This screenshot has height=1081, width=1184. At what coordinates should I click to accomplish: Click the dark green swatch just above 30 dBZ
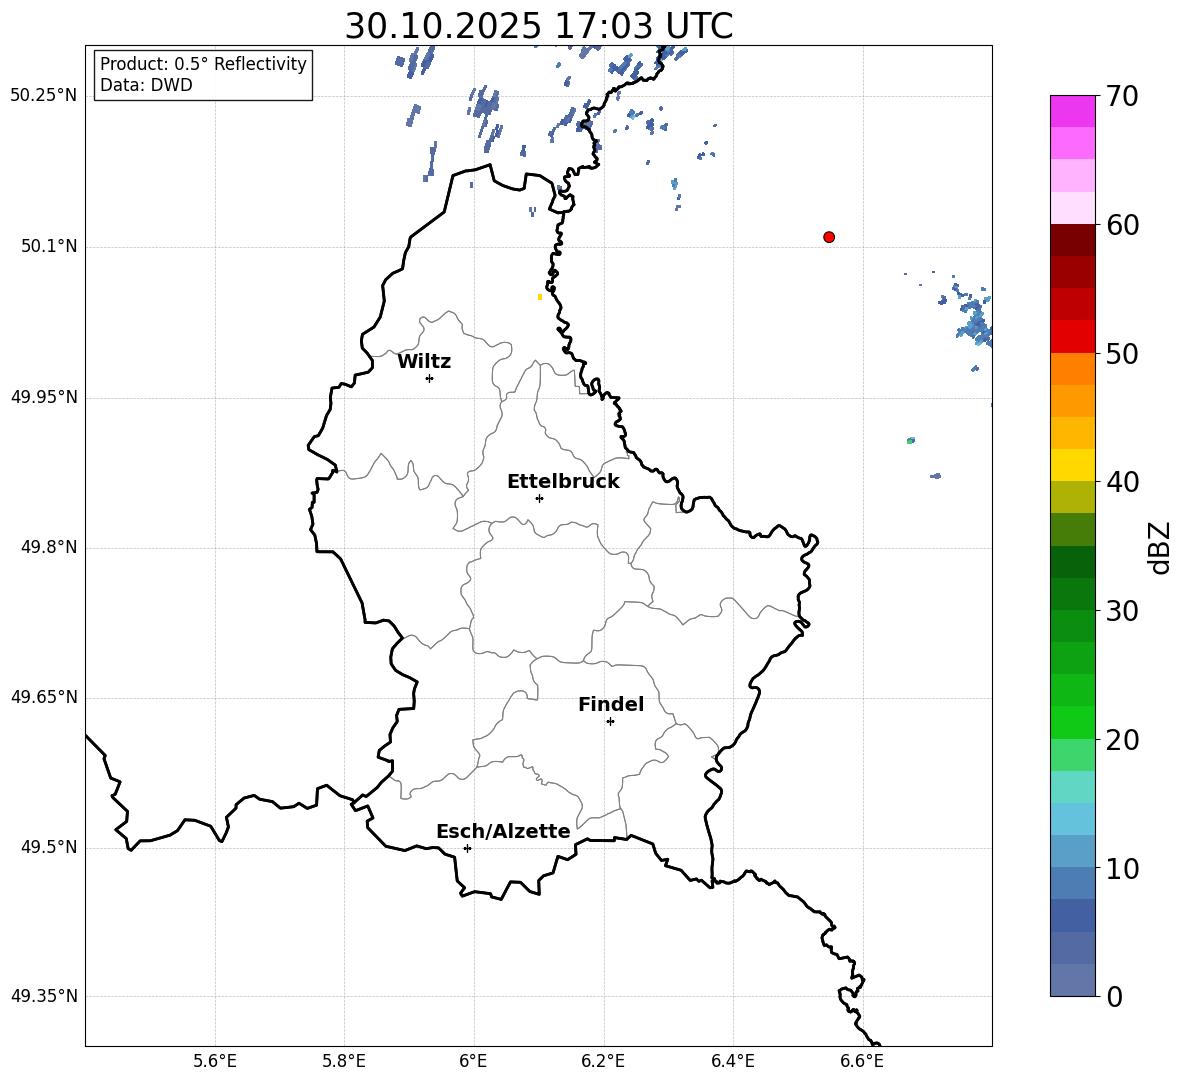pyautogui.click(x=1073, y=594)
